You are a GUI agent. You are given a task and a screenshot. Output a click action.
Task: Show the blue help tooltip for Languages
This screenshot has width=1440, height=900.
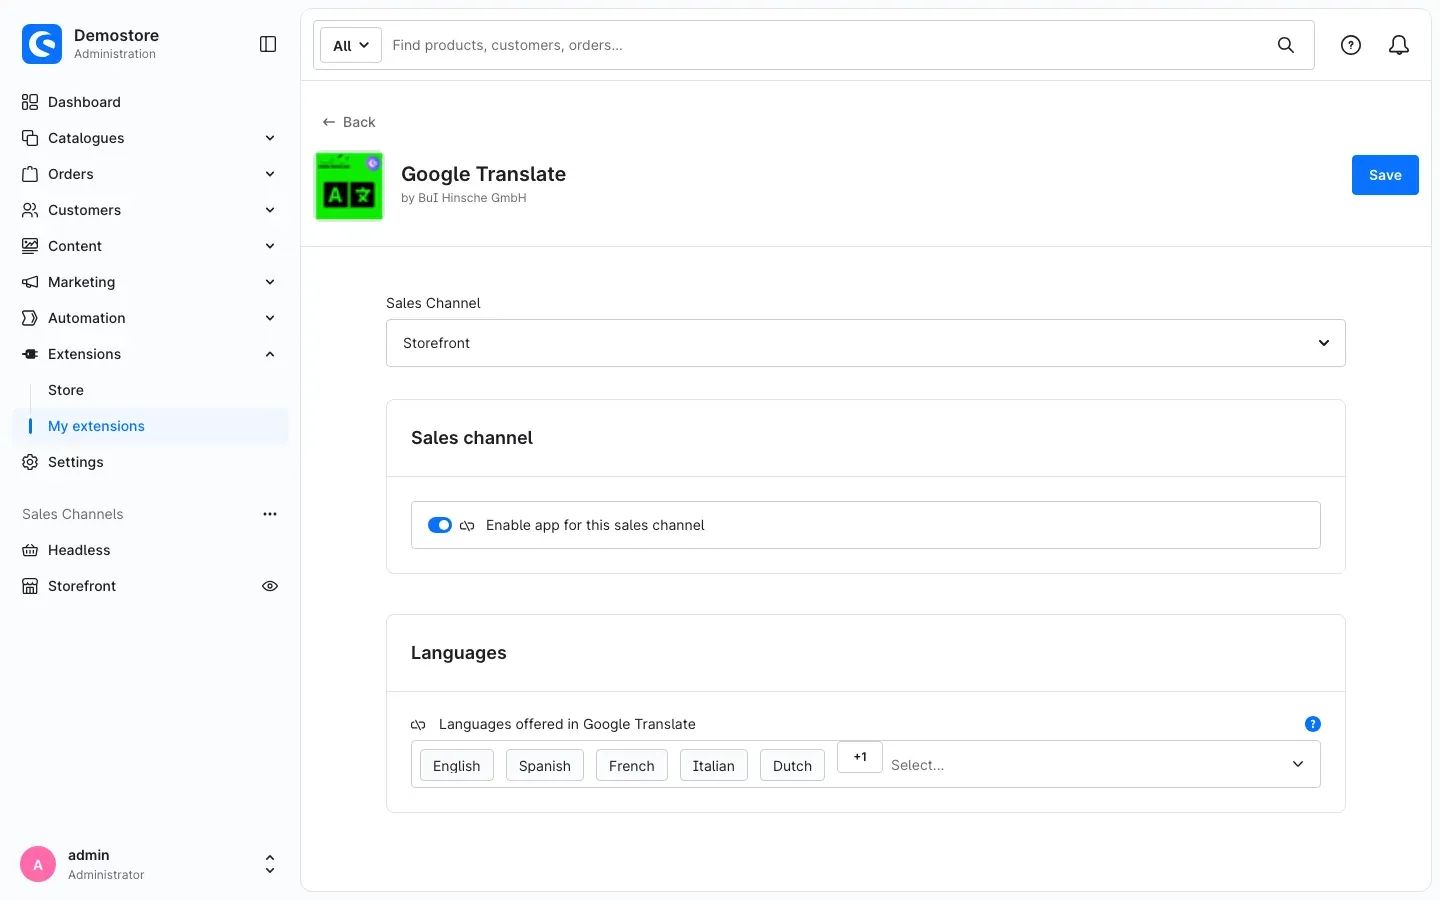coord(1313,724)
